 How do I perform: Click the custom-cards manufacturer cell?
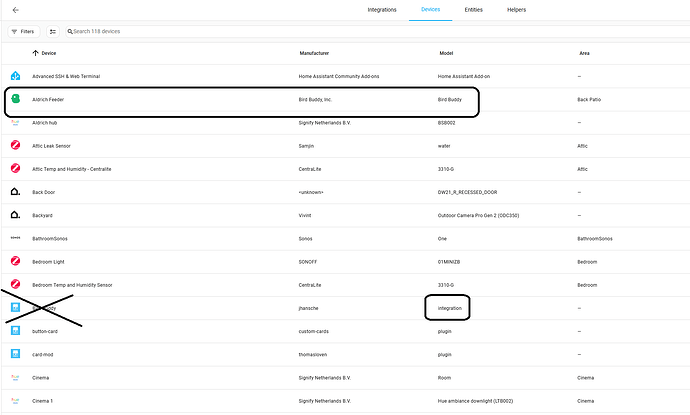click(314, 332)
